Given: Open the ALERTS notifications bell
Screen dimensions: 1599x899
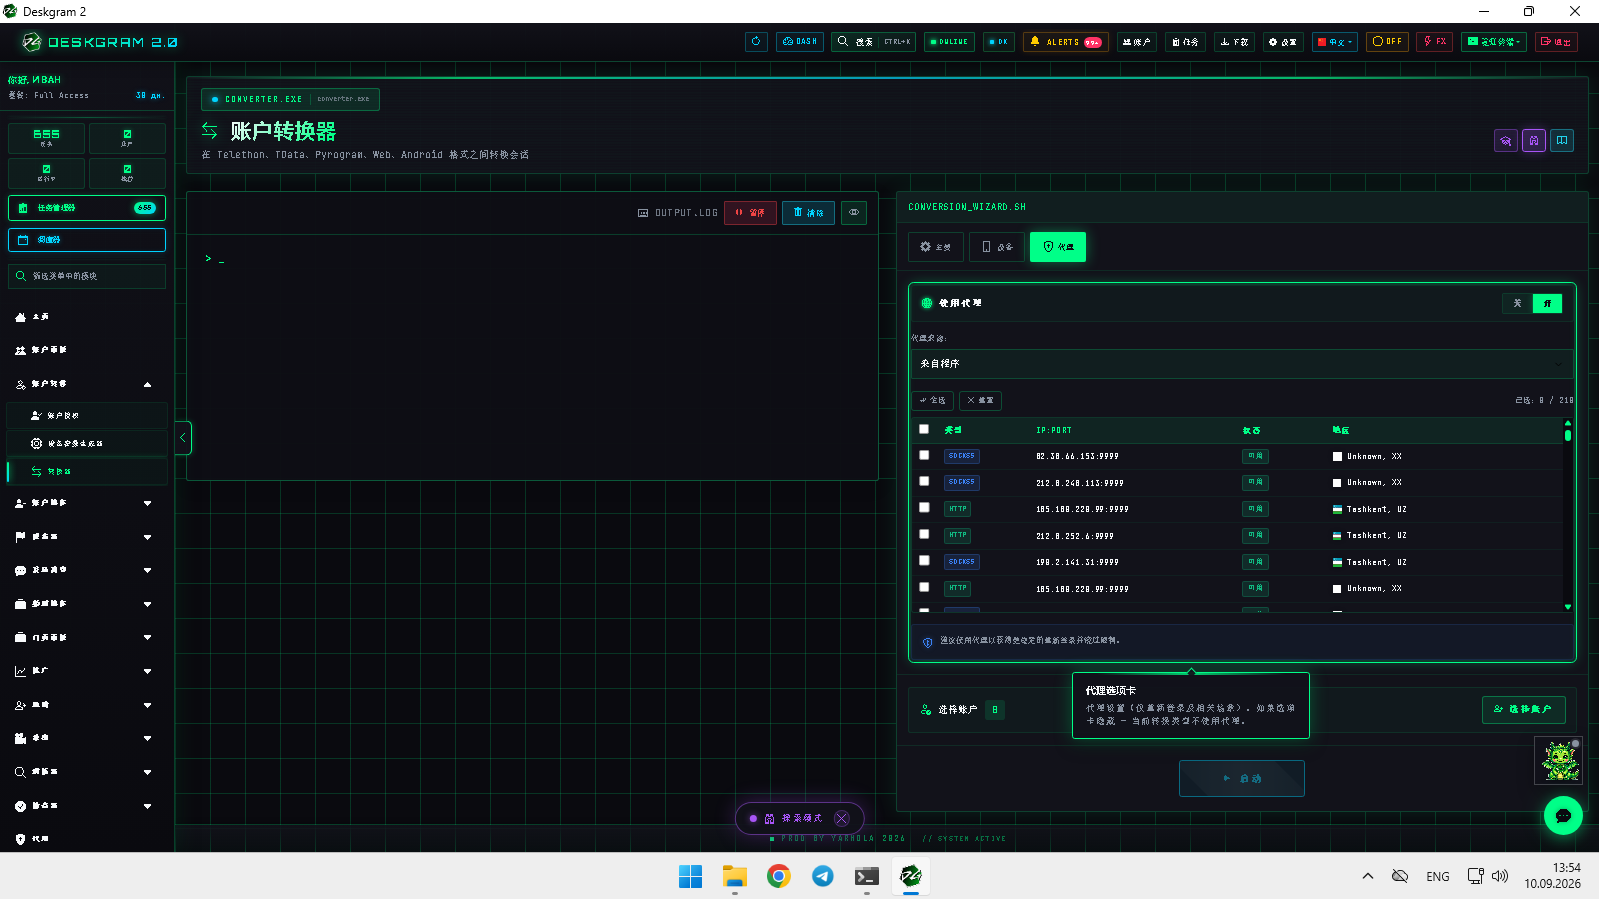Looking at the screenshot, I should [1066, 42].
